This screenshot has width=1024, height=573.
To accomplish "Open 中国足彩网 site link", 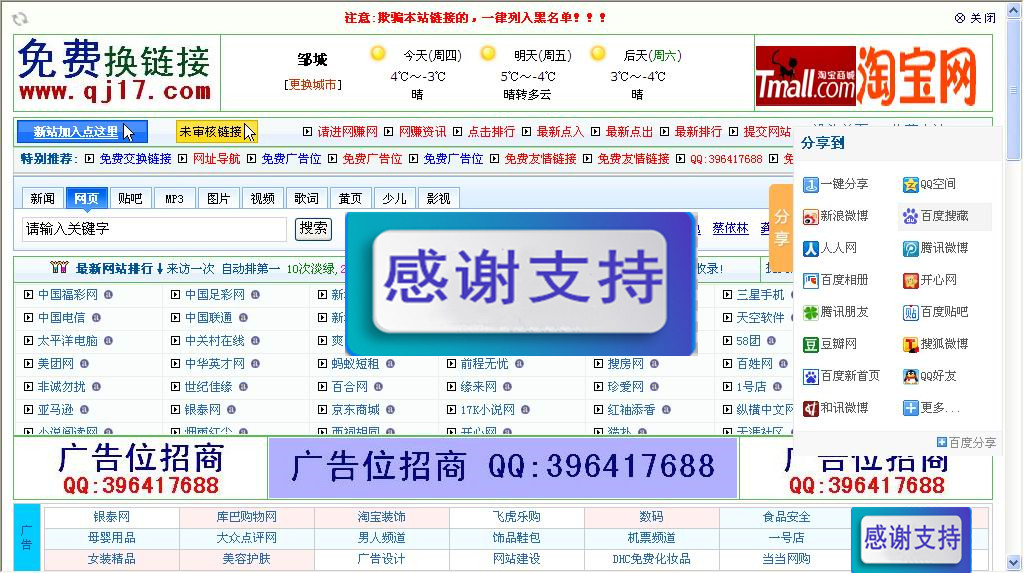I will tap(215, 295).
